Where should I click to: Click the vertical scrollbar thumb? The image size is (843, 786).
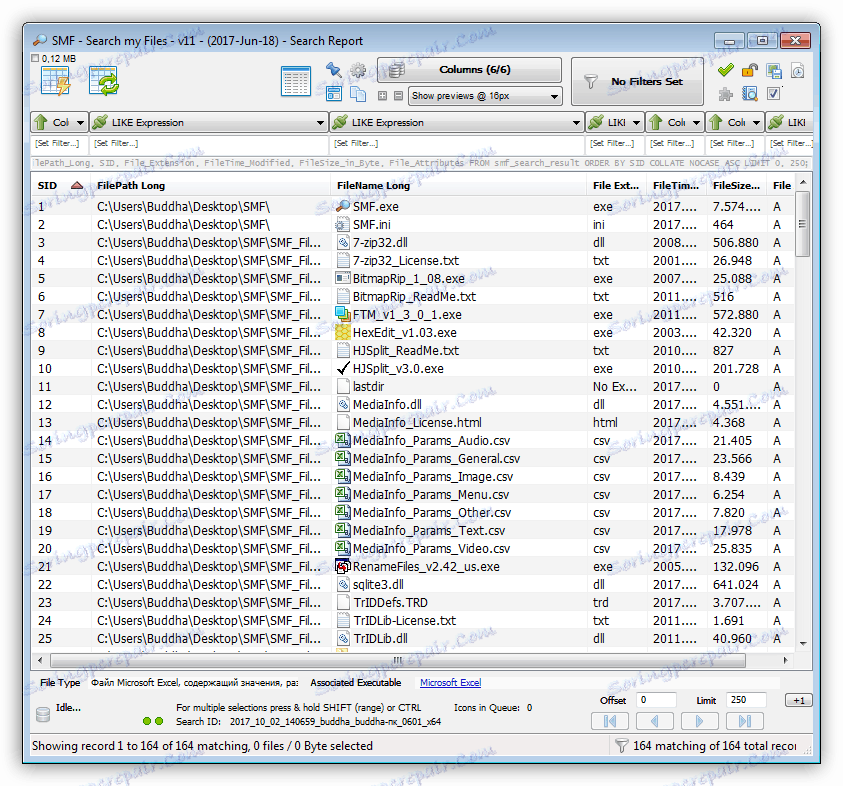click(x=802, y=224)
